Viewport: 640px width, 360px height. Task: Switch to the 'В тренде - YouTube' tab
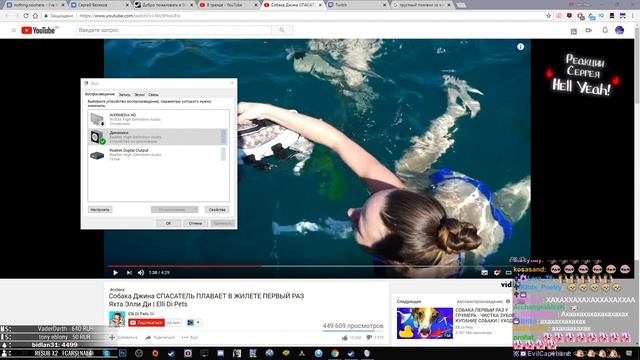227,5
